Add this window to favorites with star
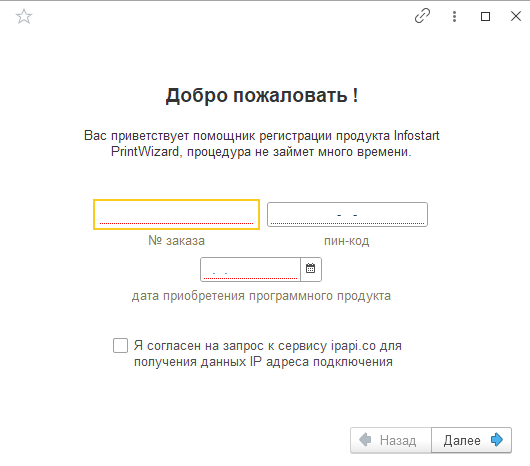The width and height of the screenshot is (530, 466). click(24, 16)
